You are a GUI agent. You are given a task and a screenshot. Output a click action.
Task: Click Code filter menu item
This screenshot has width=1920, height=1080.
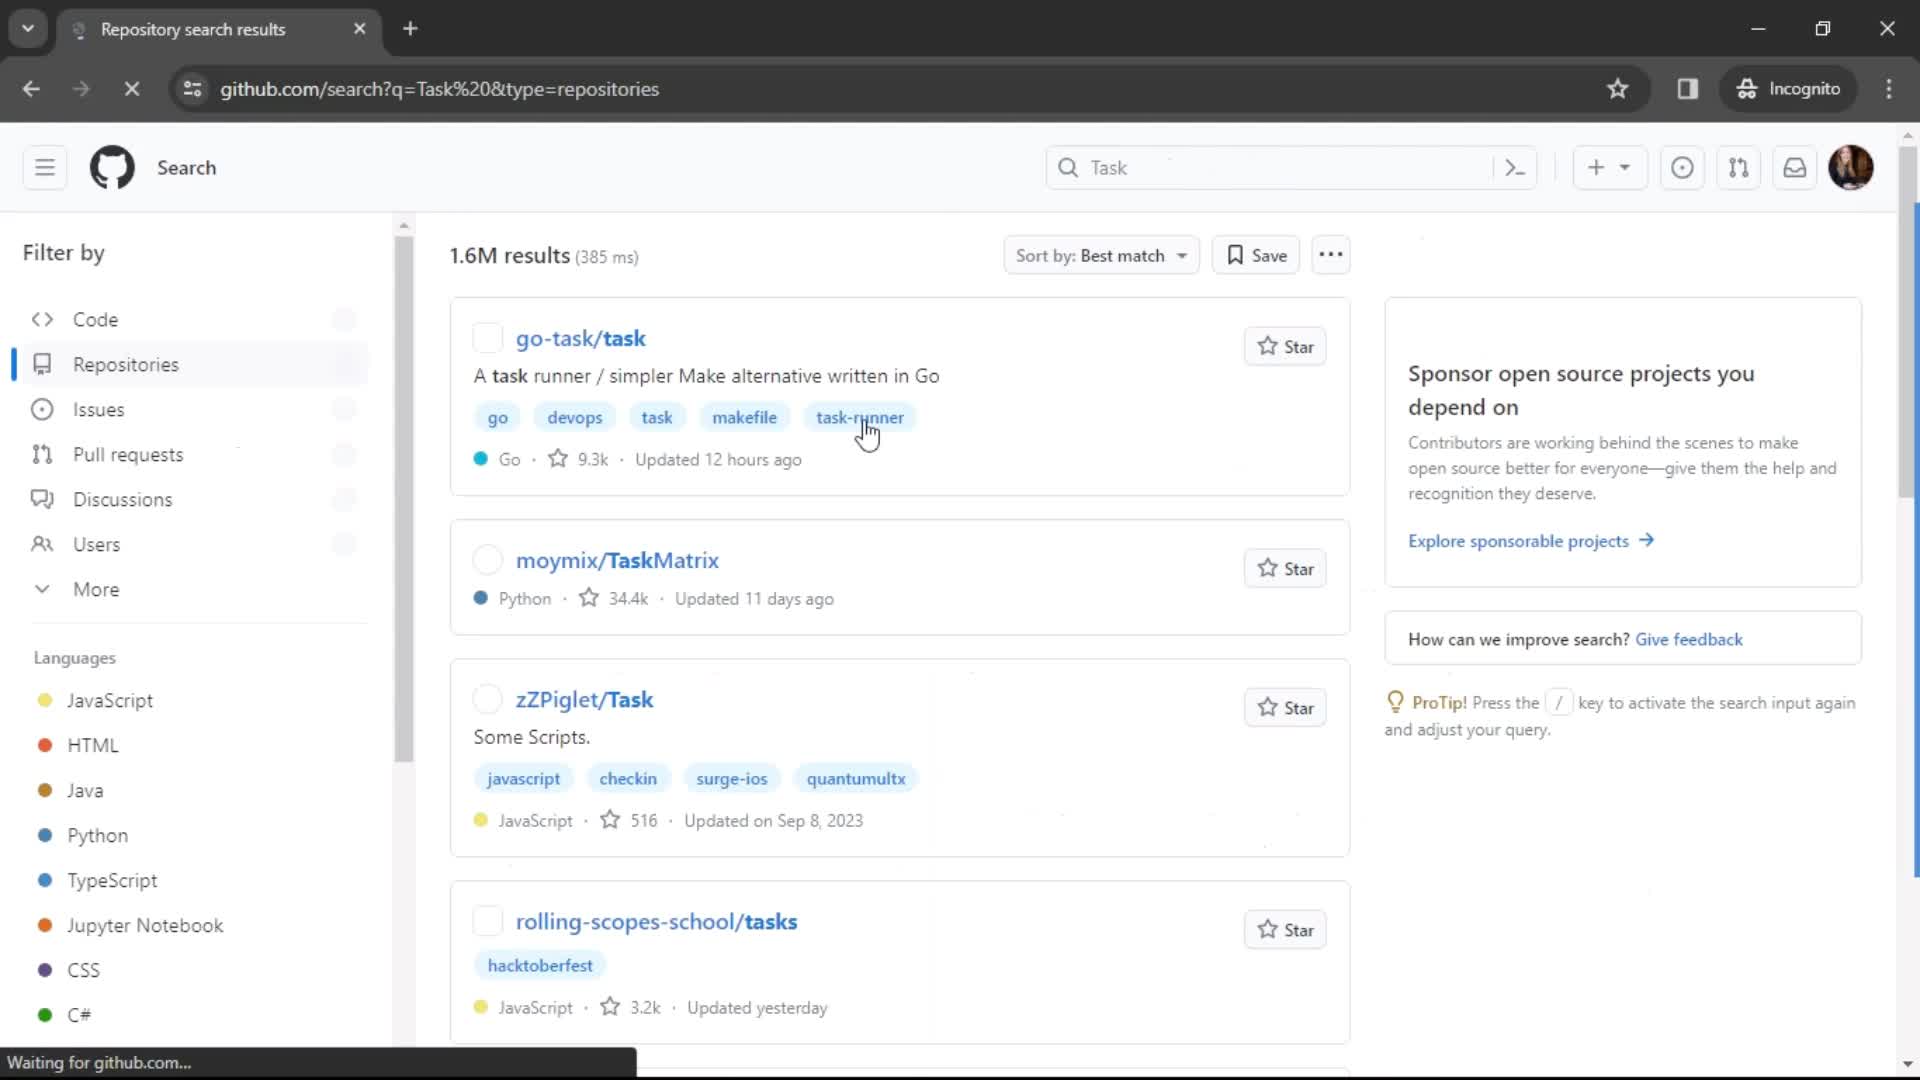[x=94, y=318]
